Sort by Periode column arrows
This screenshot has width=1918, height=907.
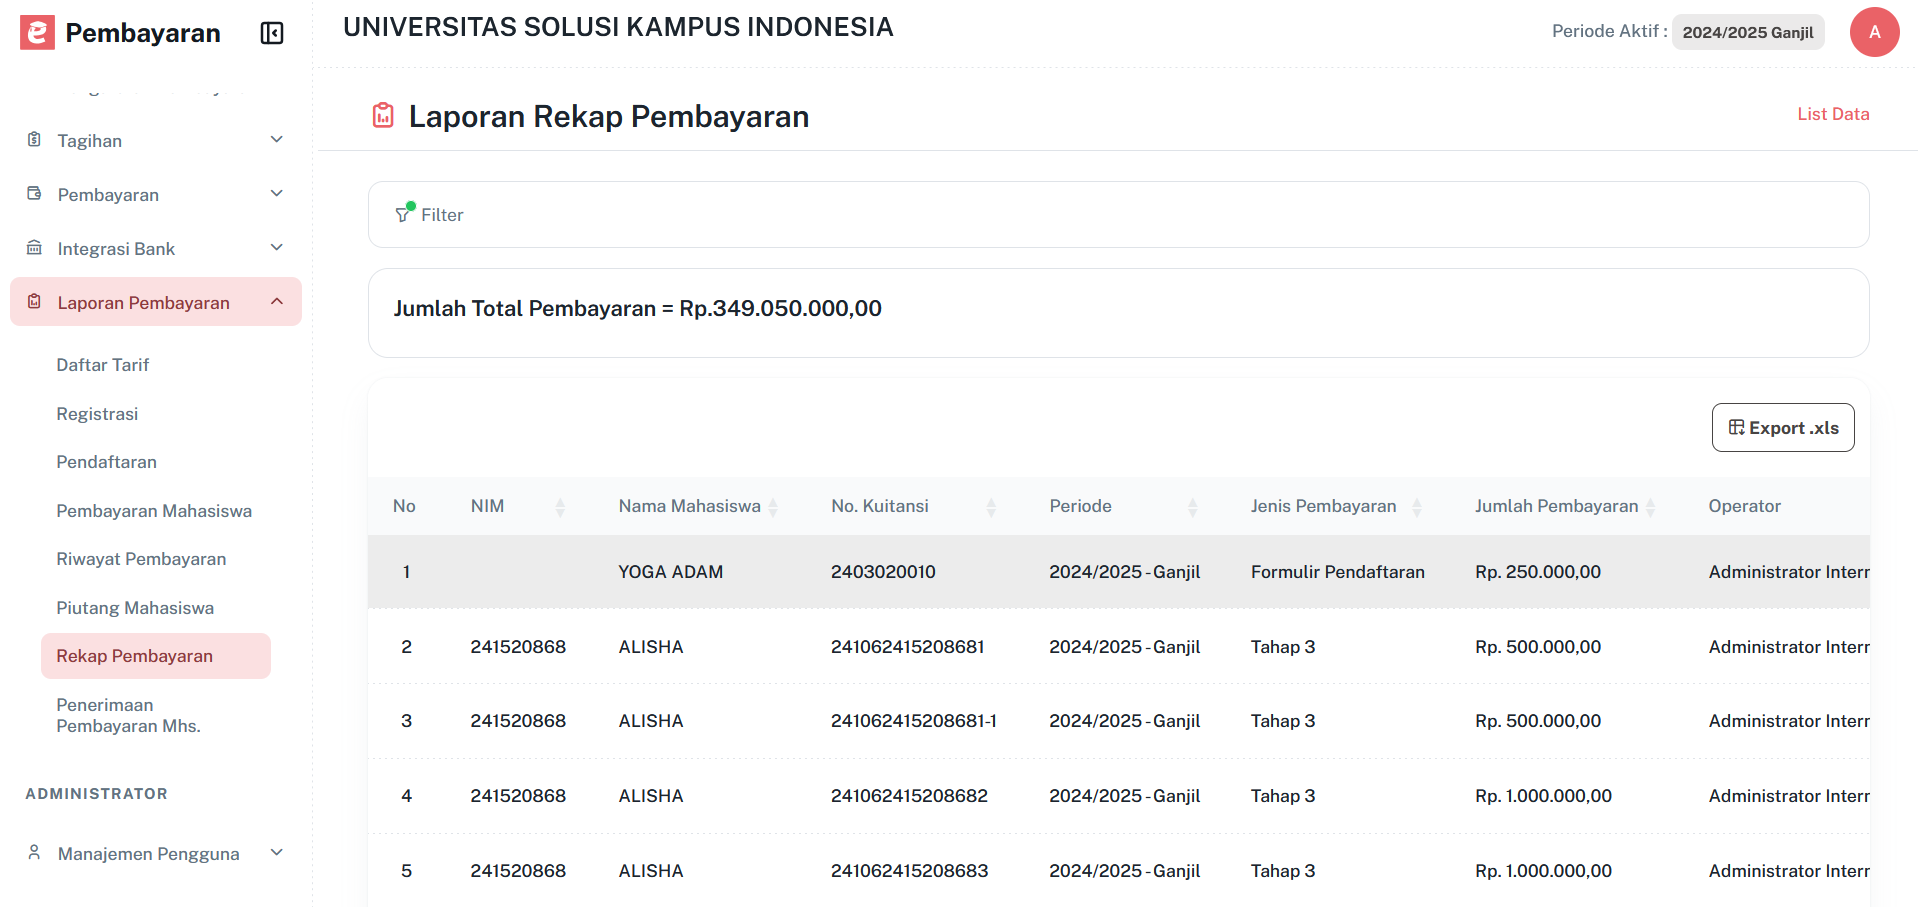click(x=1192, y=507)
